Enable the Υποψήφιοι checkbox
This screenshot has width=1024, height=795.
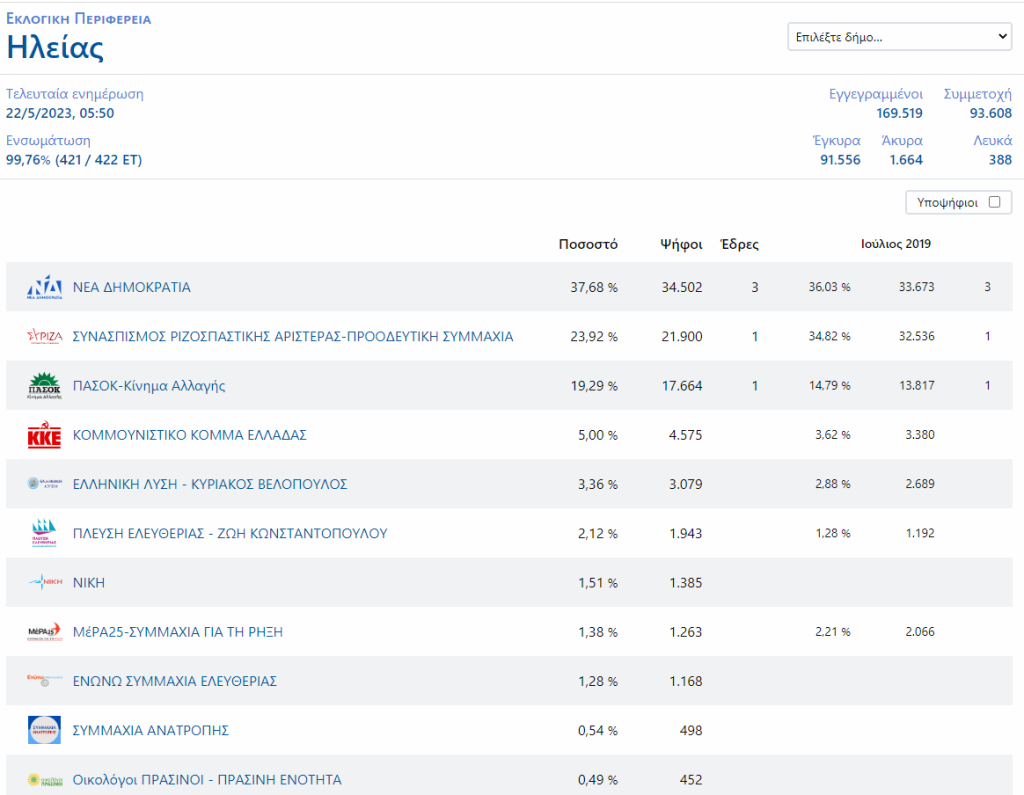(x=994, y=202)
